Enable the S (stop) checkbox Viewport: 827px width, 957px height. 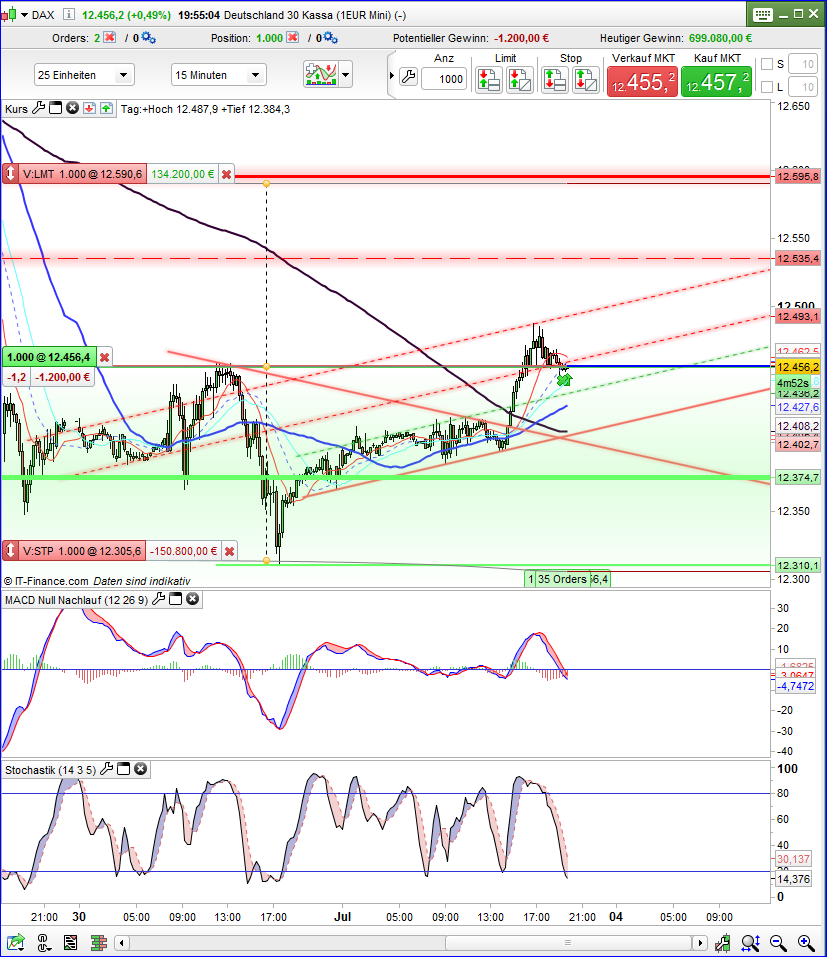coord(767,64)
